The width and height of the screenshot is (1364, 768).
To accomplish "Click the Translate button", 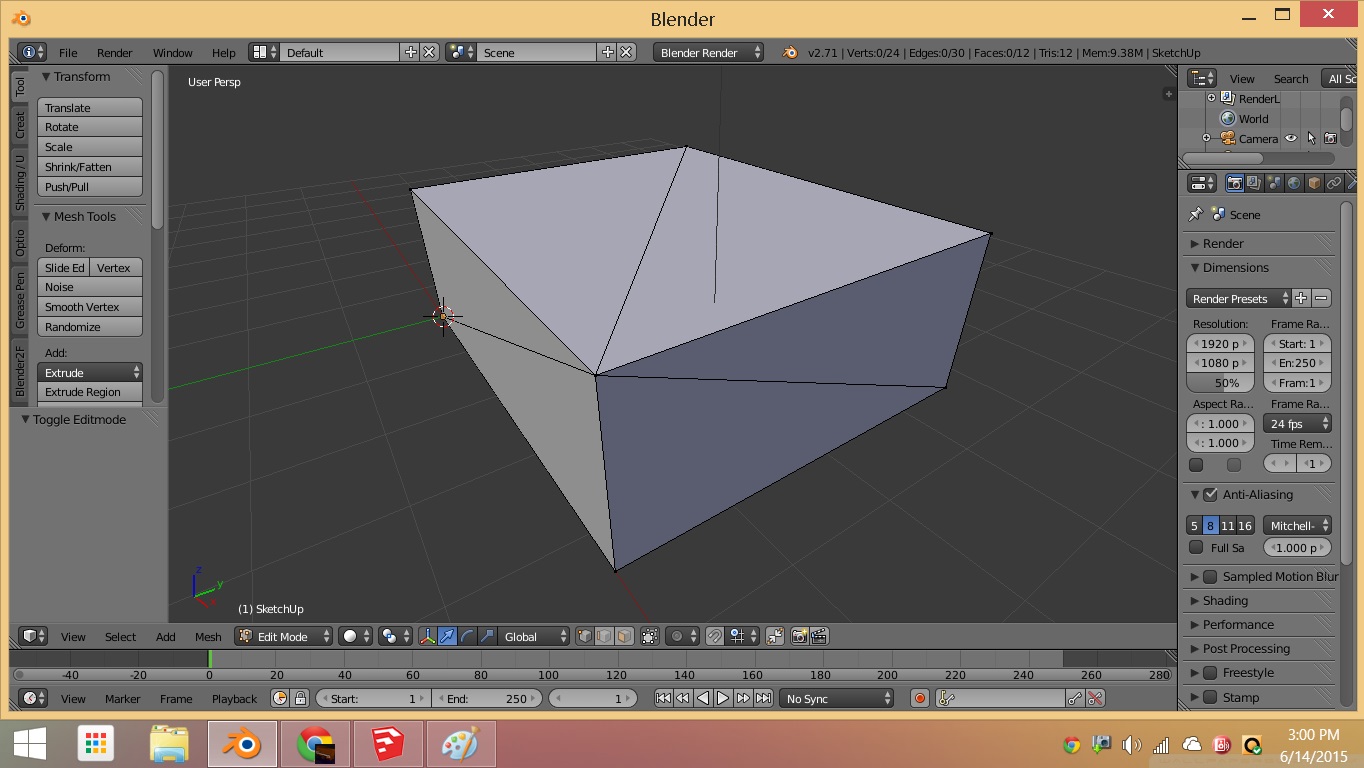I will (90, 107).
